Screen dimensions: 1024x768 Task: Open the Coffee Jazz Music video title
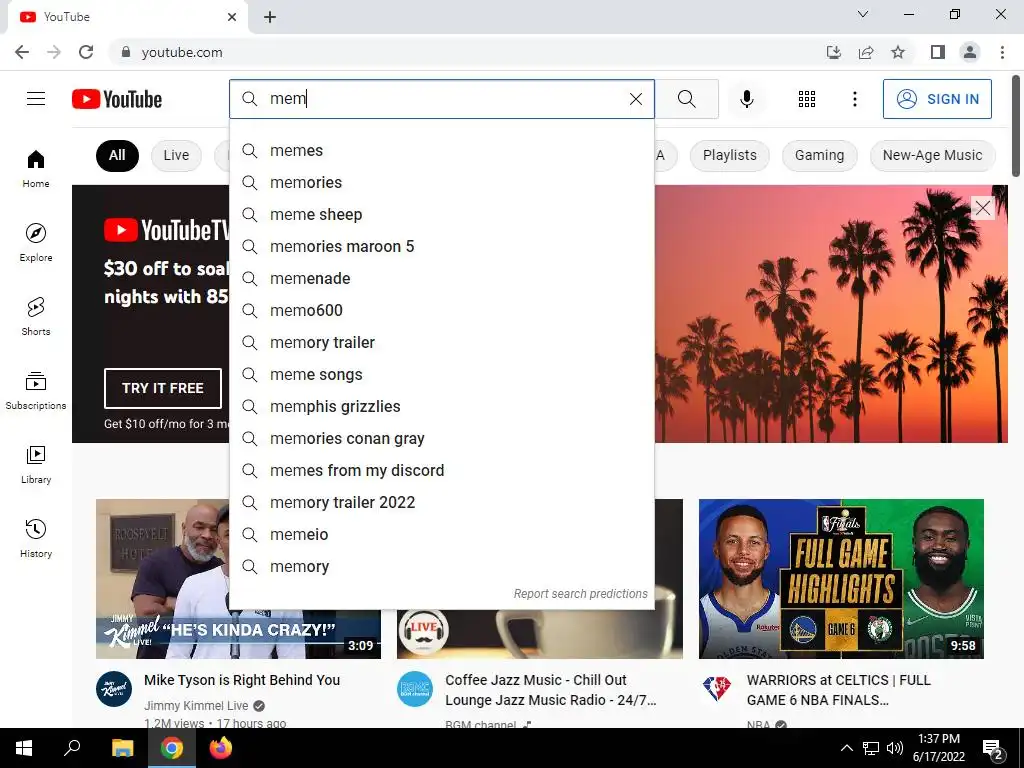point(551,690)
